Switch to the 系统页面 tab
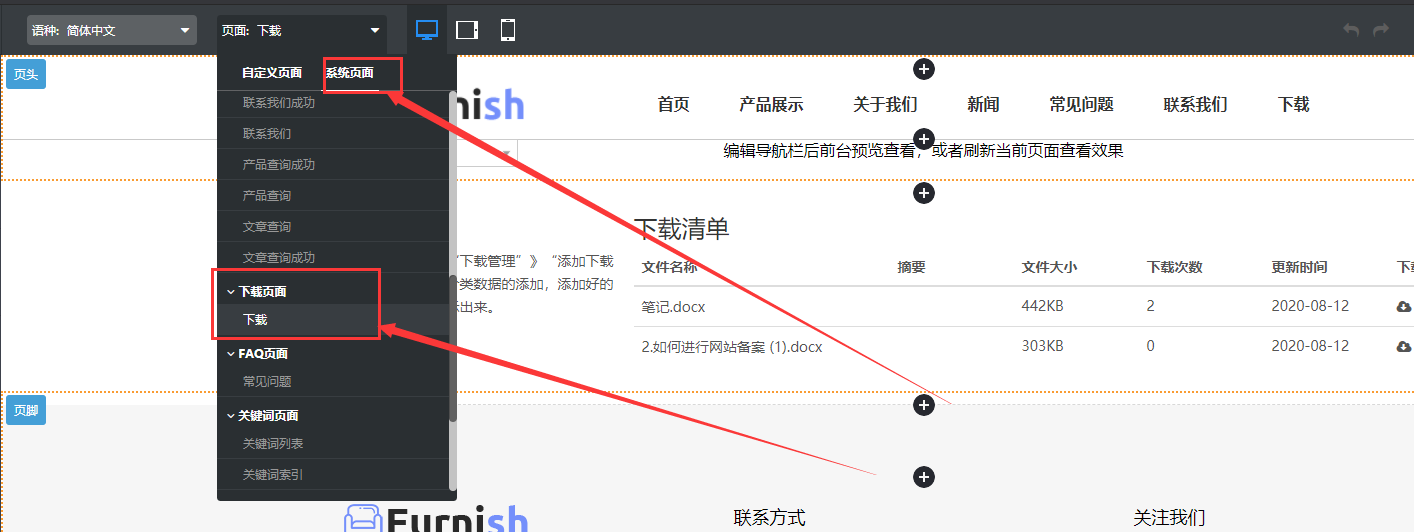 [x=349, y=73]
